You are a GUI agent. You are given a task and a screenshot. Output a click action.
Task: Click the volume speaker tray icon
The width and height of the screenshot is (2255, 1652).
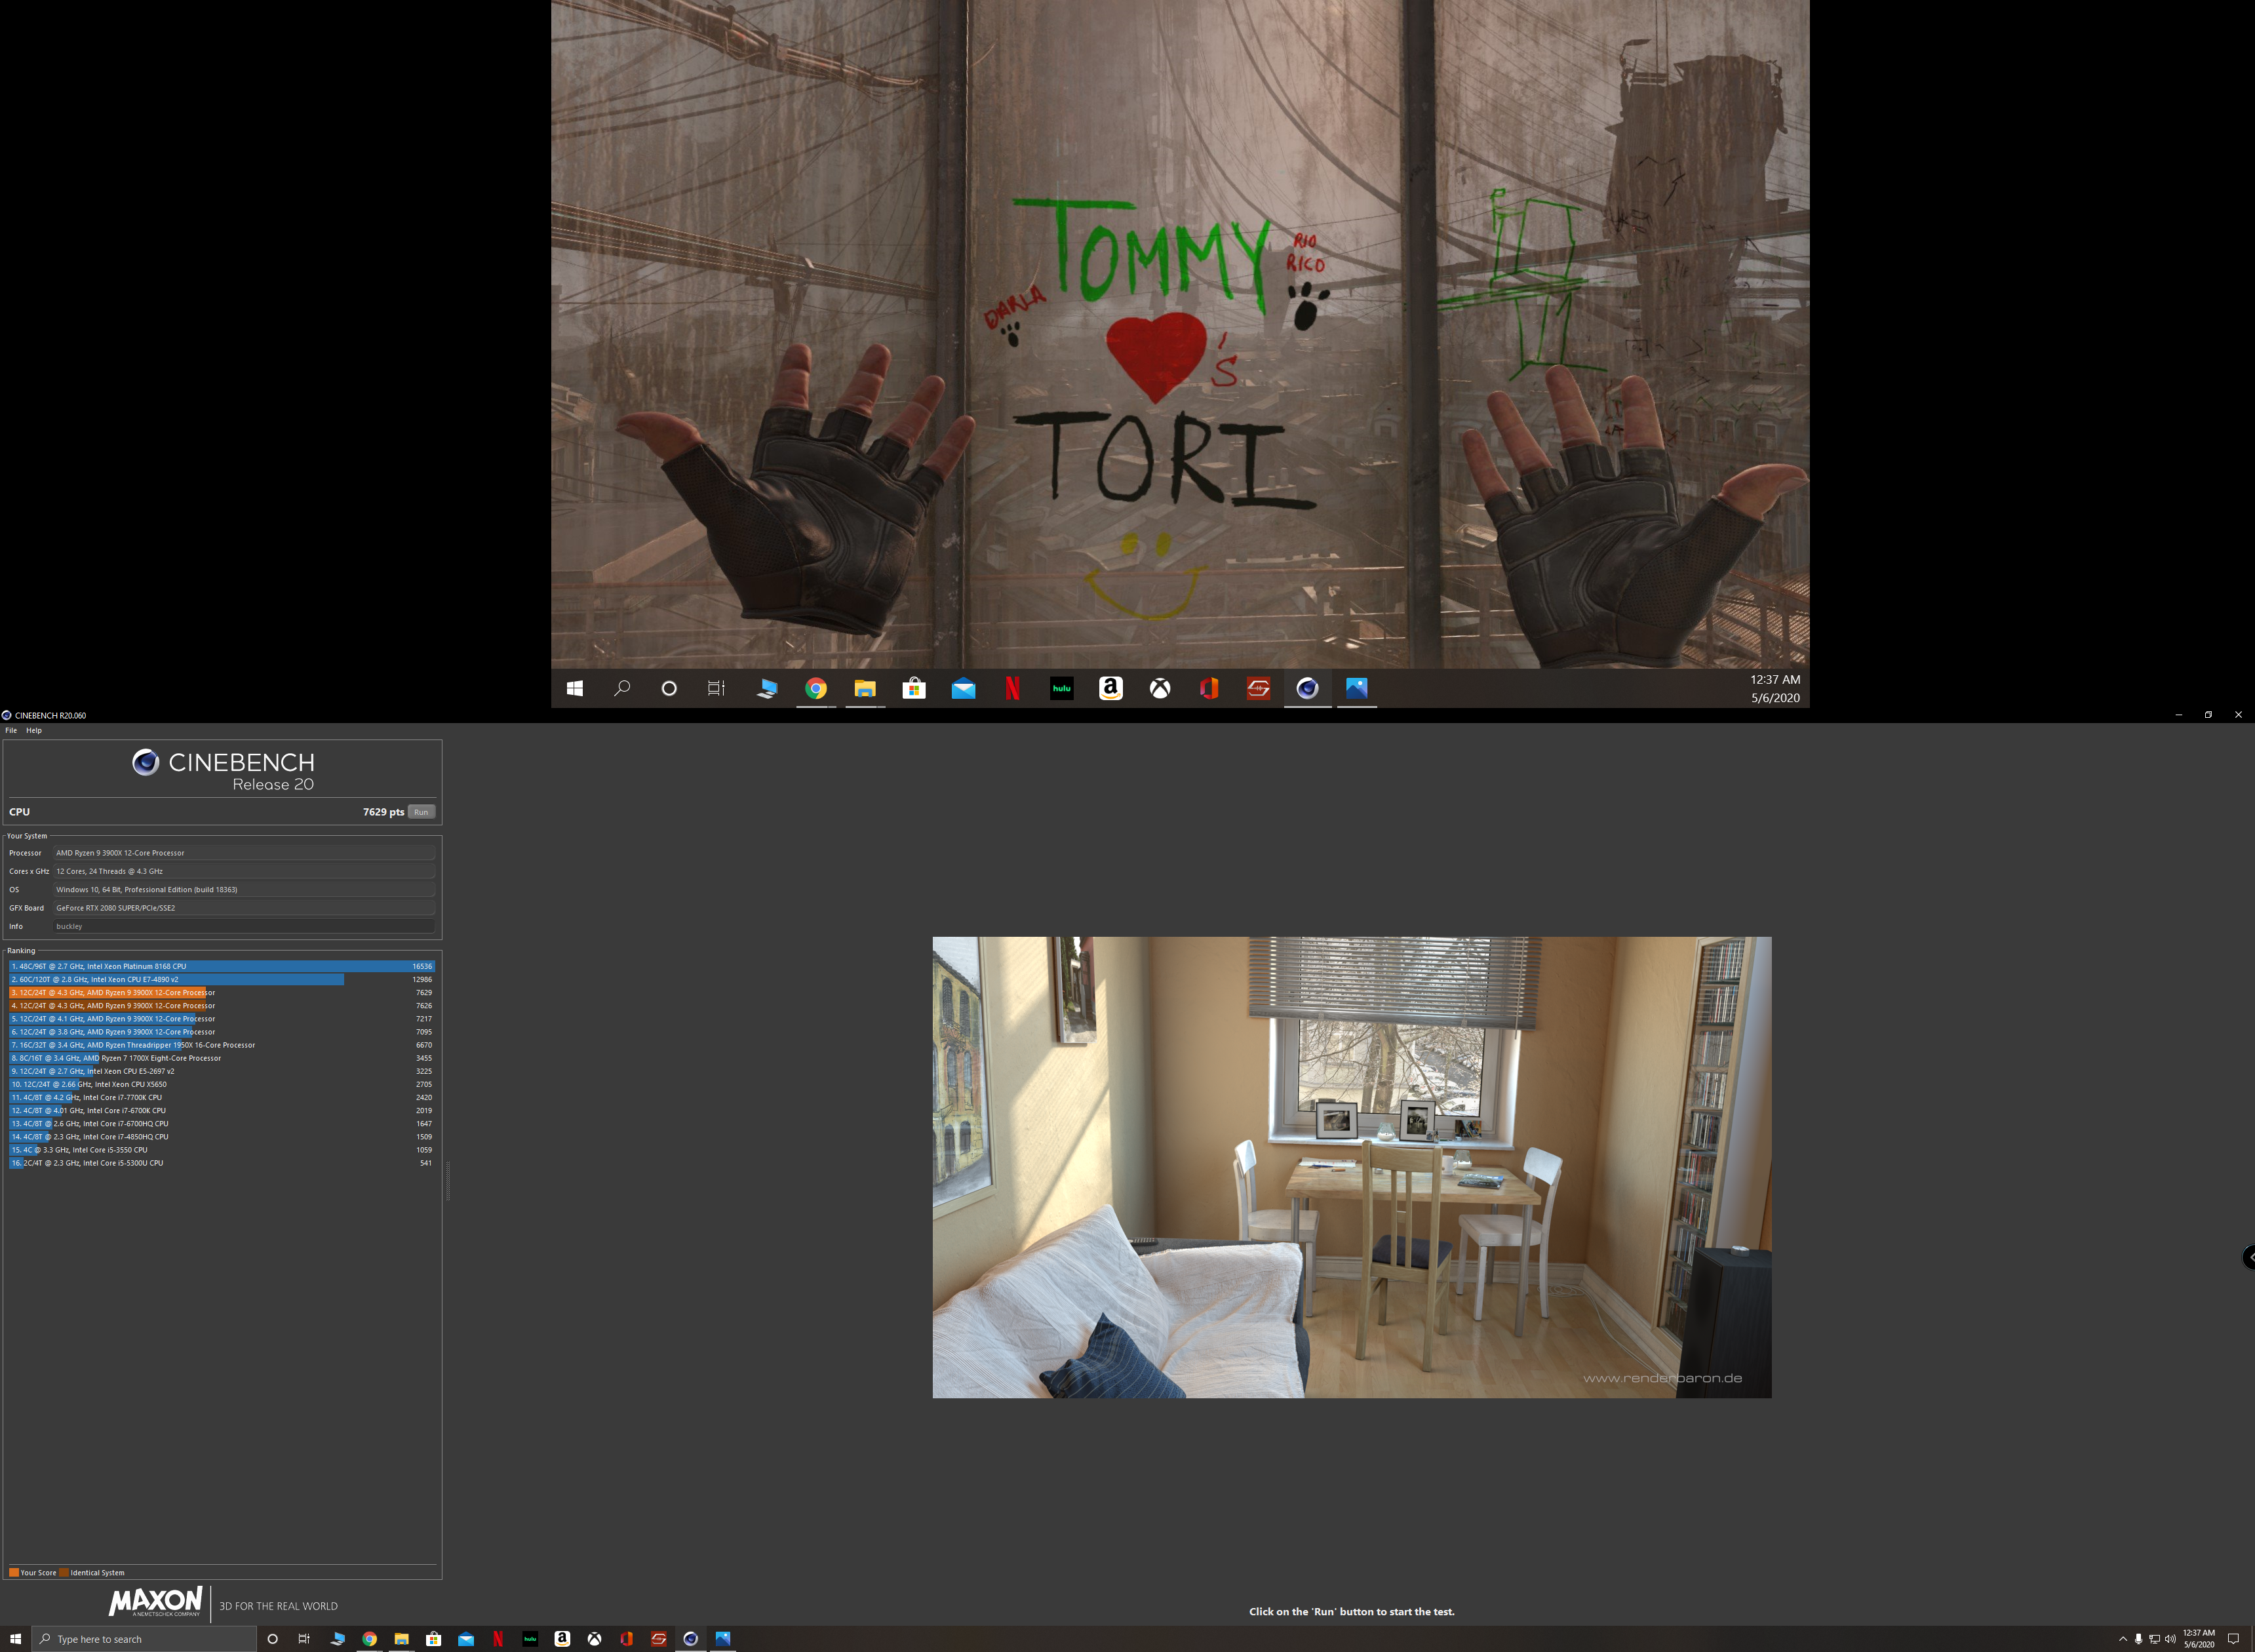2170,1639
